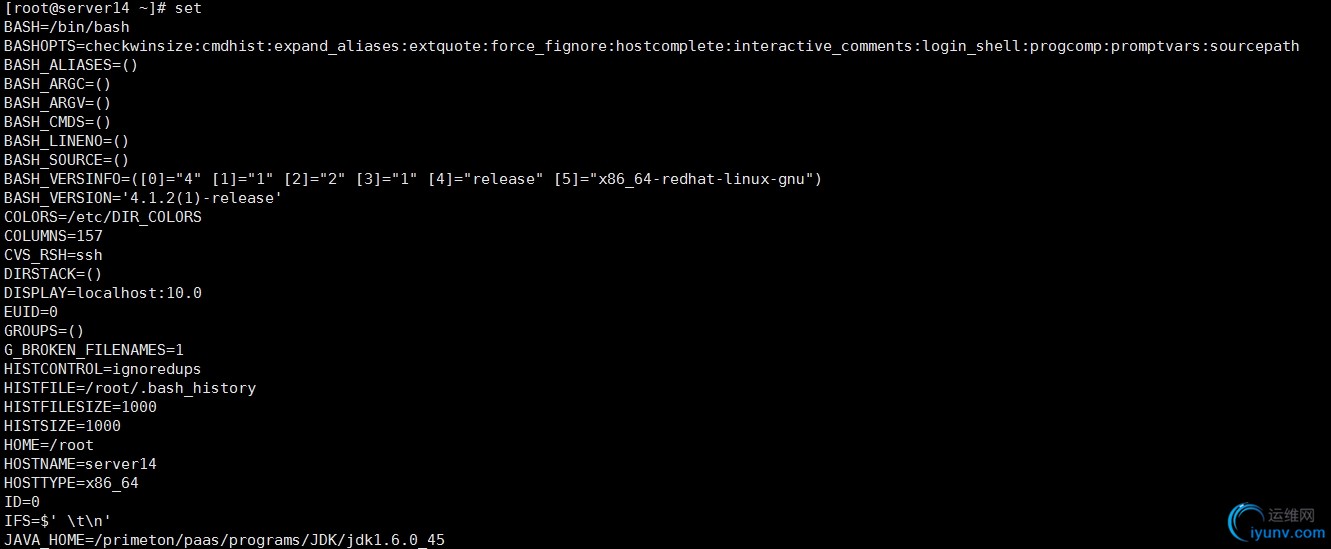Screen dimensions: 1331x549
Task: Click the BASHOPTS variable line
Action: click(652, 46)
